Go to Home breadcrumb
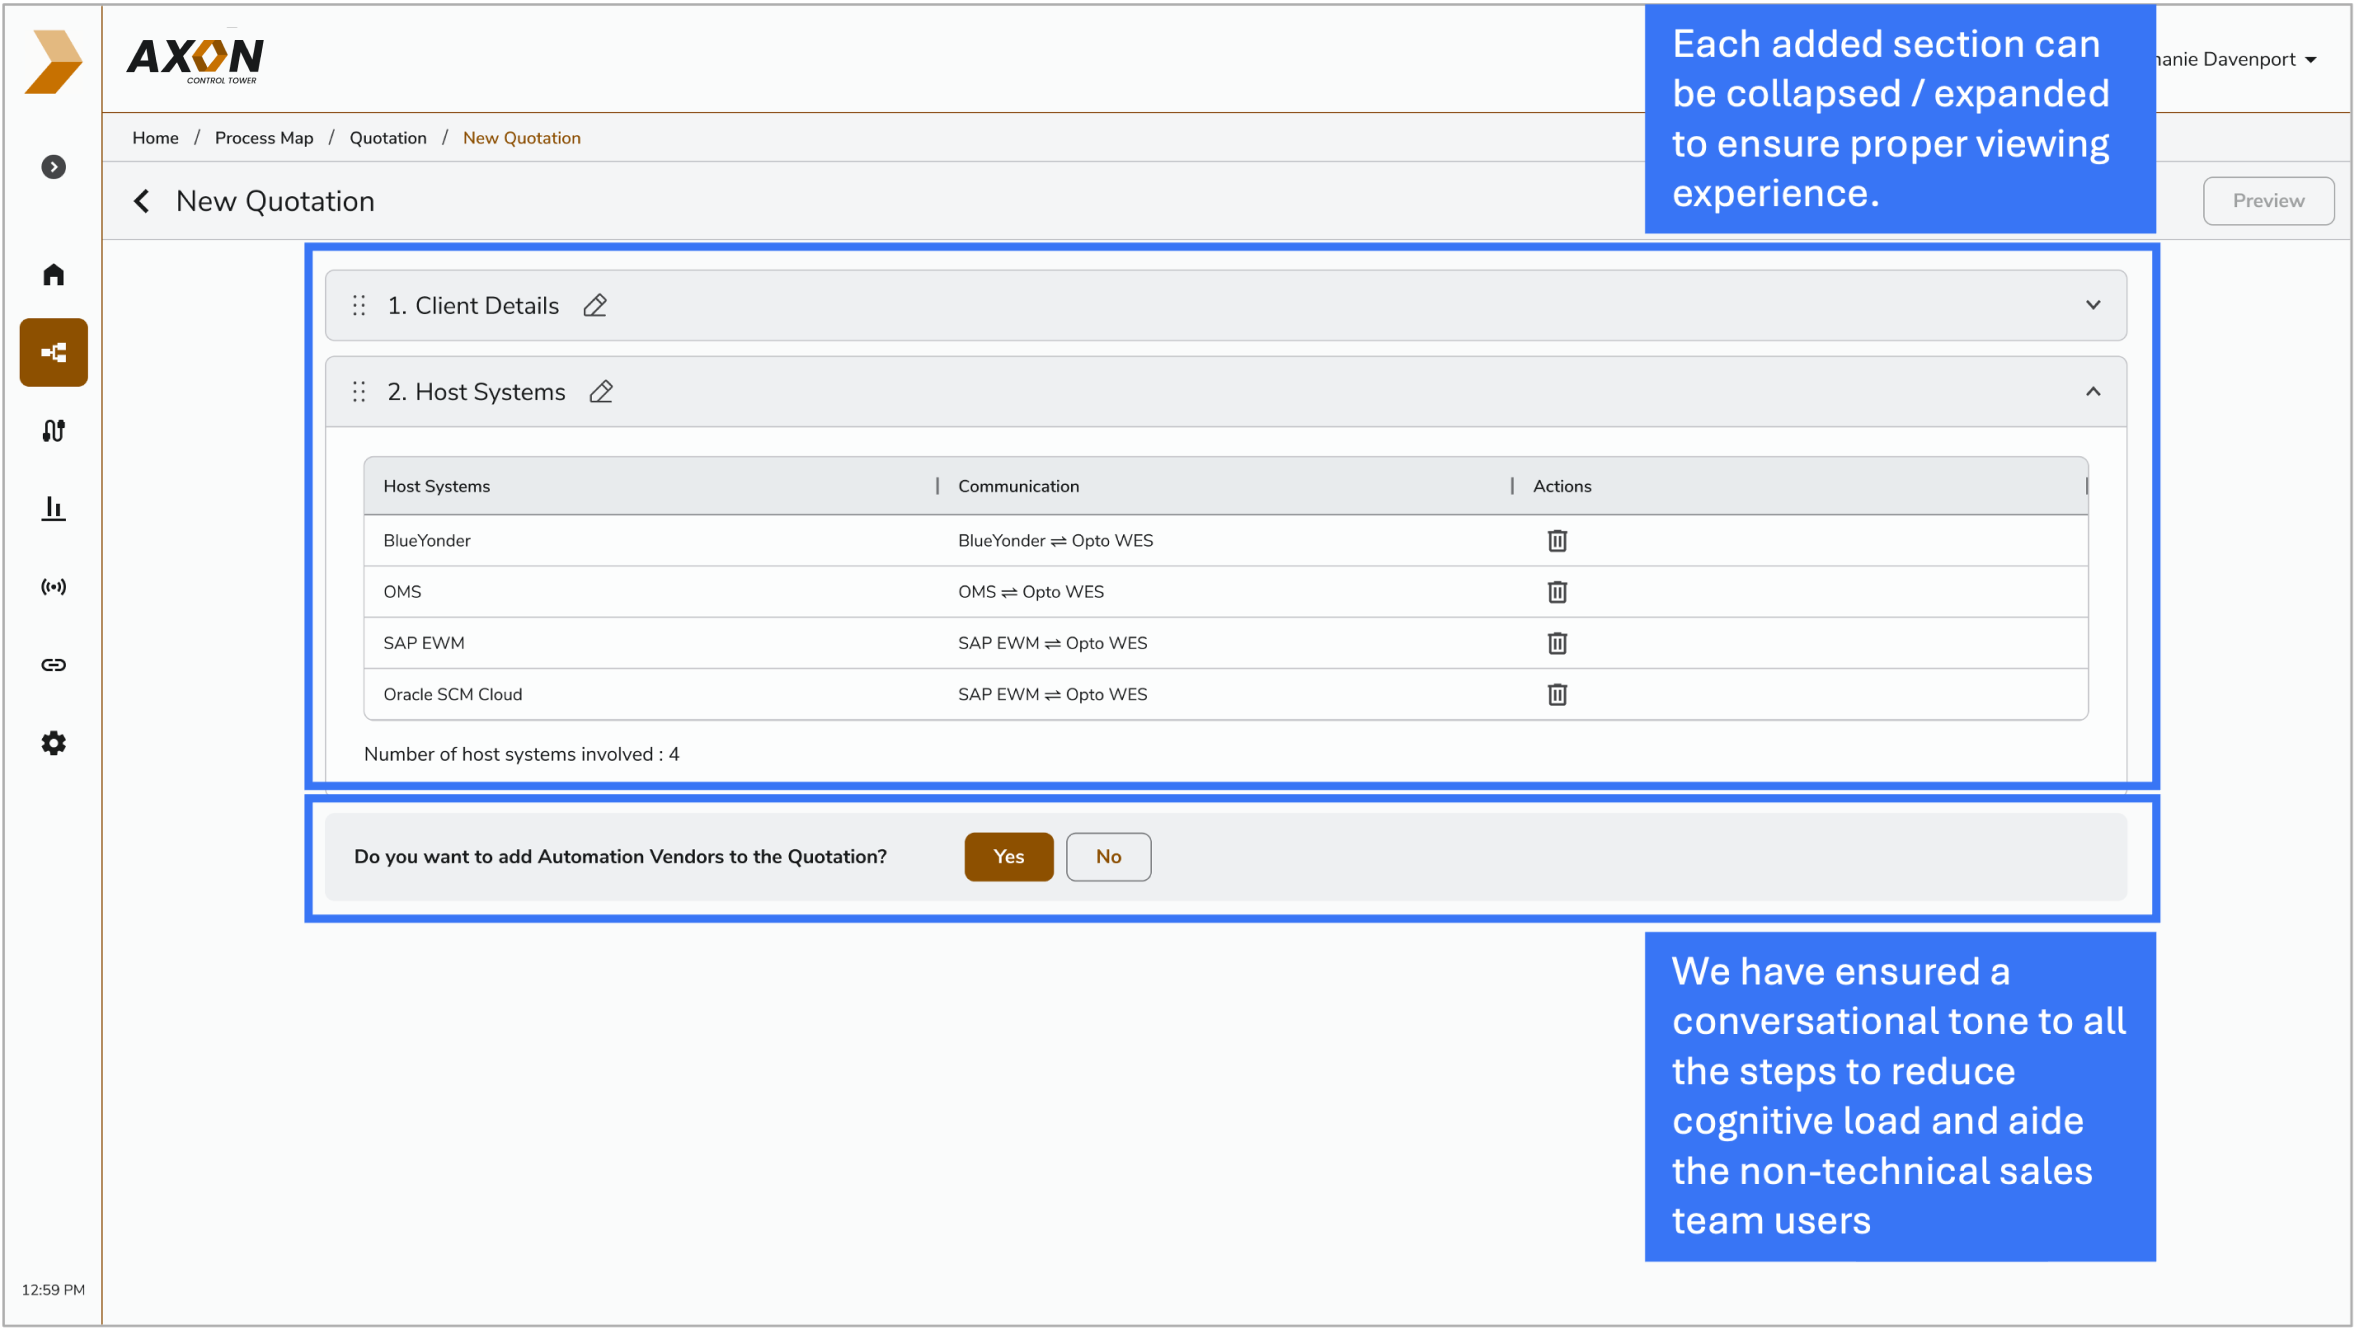 pyautogui.click(x=155, y=138)
